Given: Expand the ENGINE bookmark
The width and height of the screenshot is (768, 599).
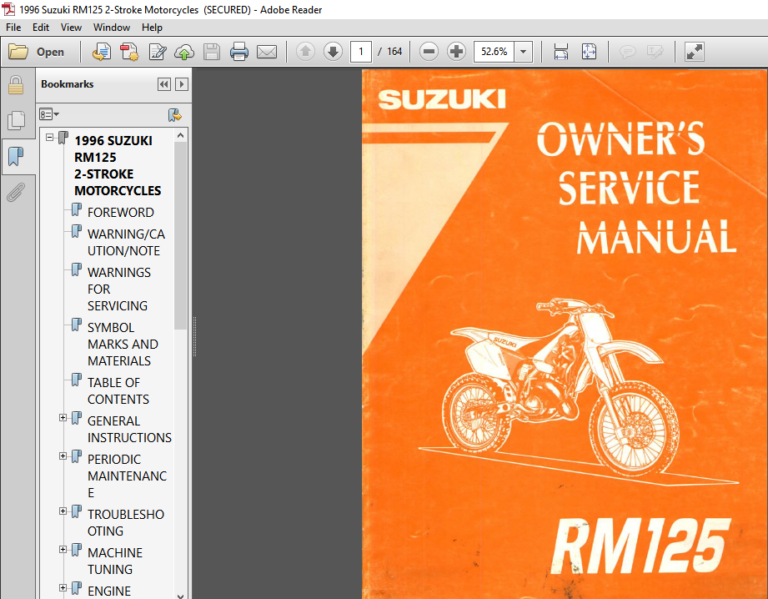Looking at the screenshot, I should [x=63, y=588].
